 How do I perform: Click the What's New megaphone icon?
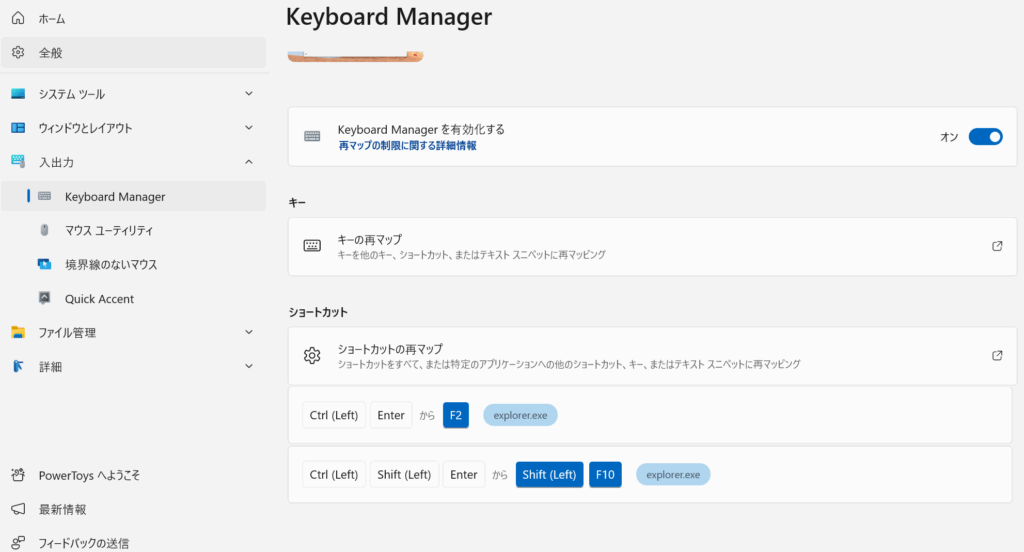pyautogui.click(x=18, y=509)
